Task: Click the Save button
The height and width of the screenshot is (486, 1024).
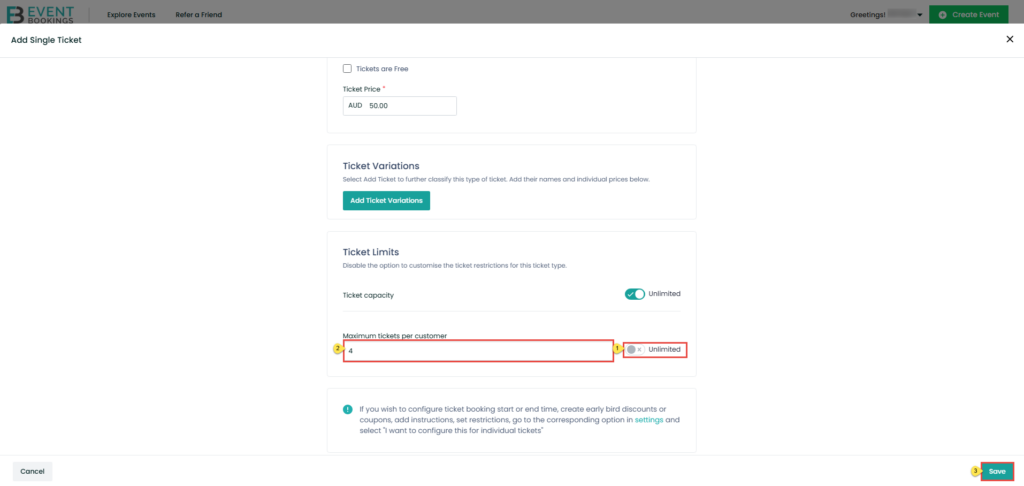Action: click(997, 471)
